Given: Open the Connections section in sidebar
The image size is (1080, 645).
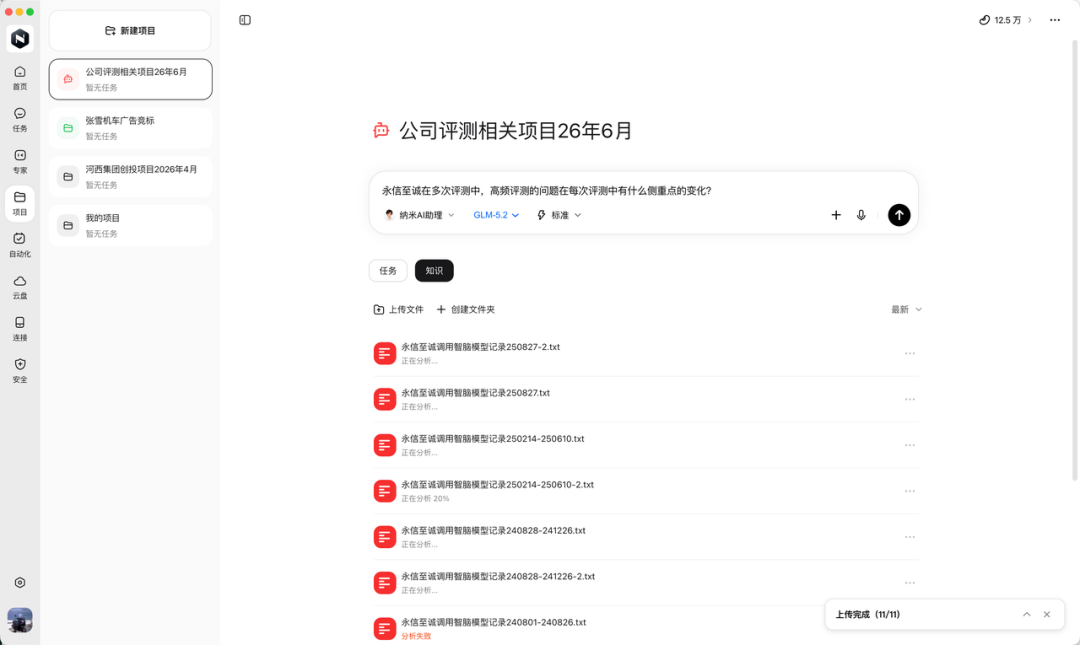Looking at the screenshot, I should click(x=20, y=329).
